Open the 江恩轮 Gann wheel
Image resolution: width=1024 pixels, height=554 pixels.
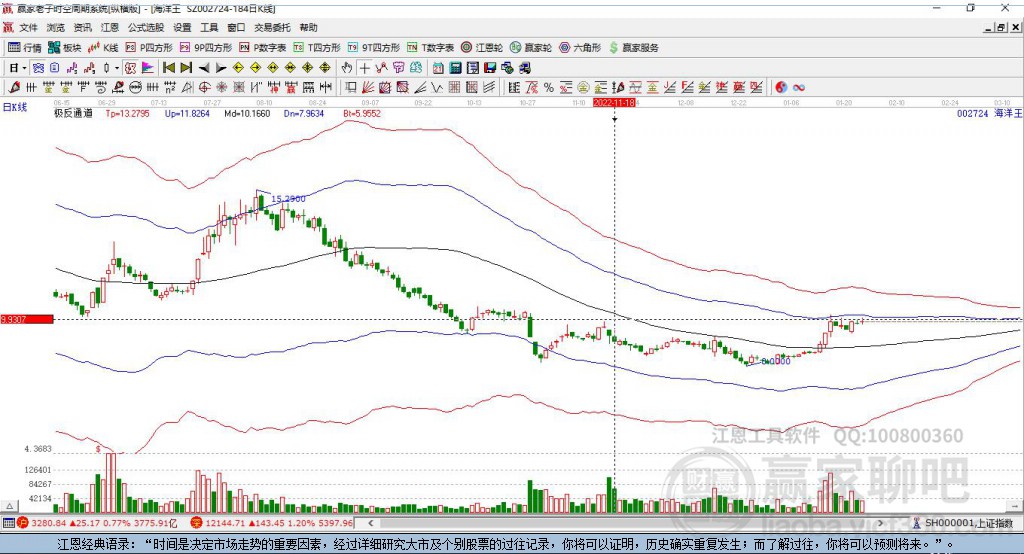482,48
